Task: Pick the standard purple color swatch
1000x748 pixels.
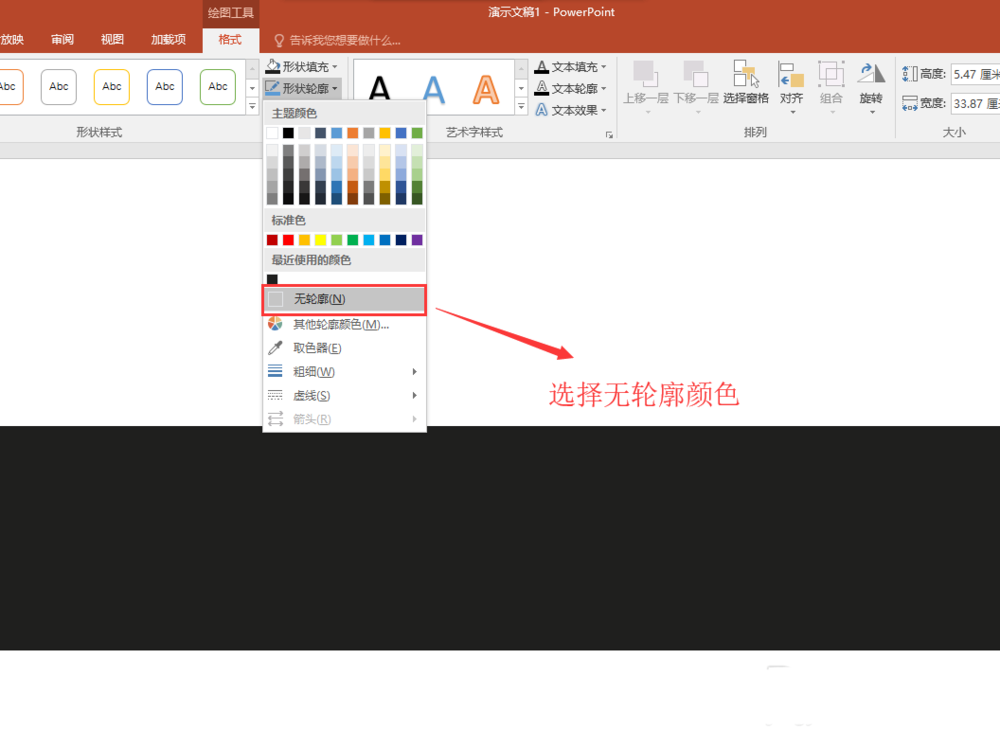Action: [417, 240]
